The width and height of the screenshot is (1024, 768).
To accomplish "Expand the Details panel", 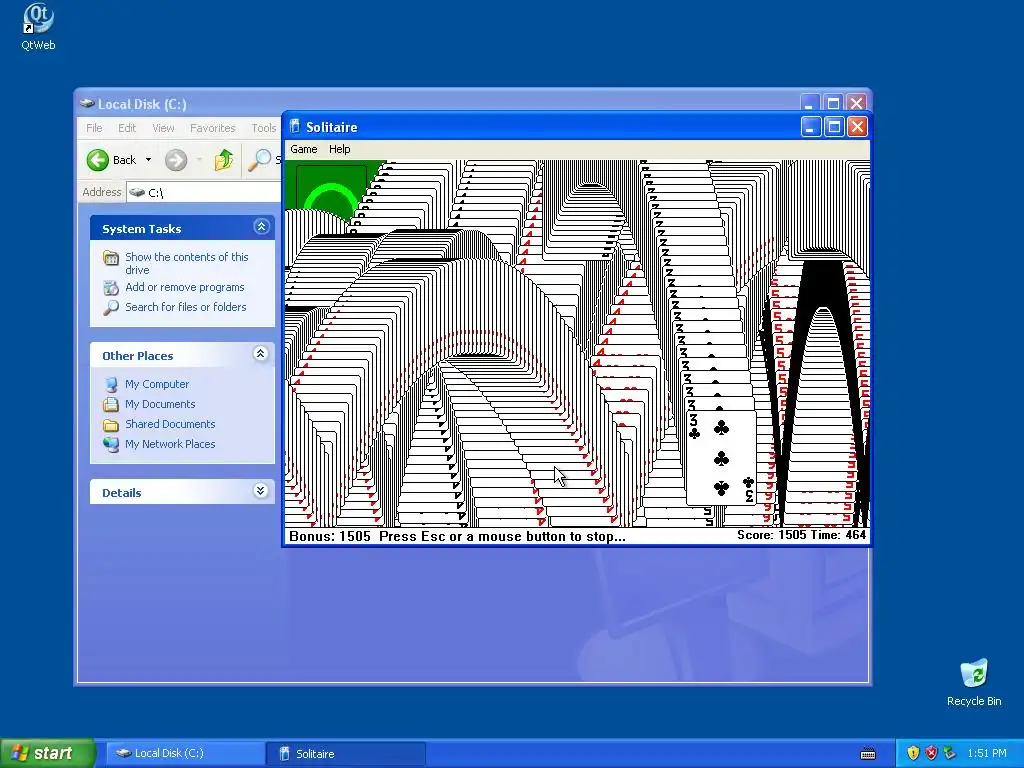I will point(261,490).
